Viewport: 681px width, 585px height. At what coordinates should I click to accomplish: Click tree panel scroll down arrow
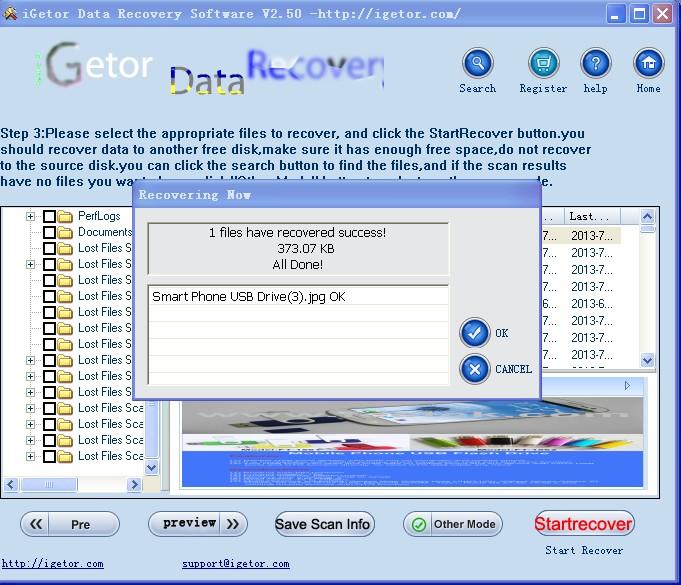[x=151, y=468]
